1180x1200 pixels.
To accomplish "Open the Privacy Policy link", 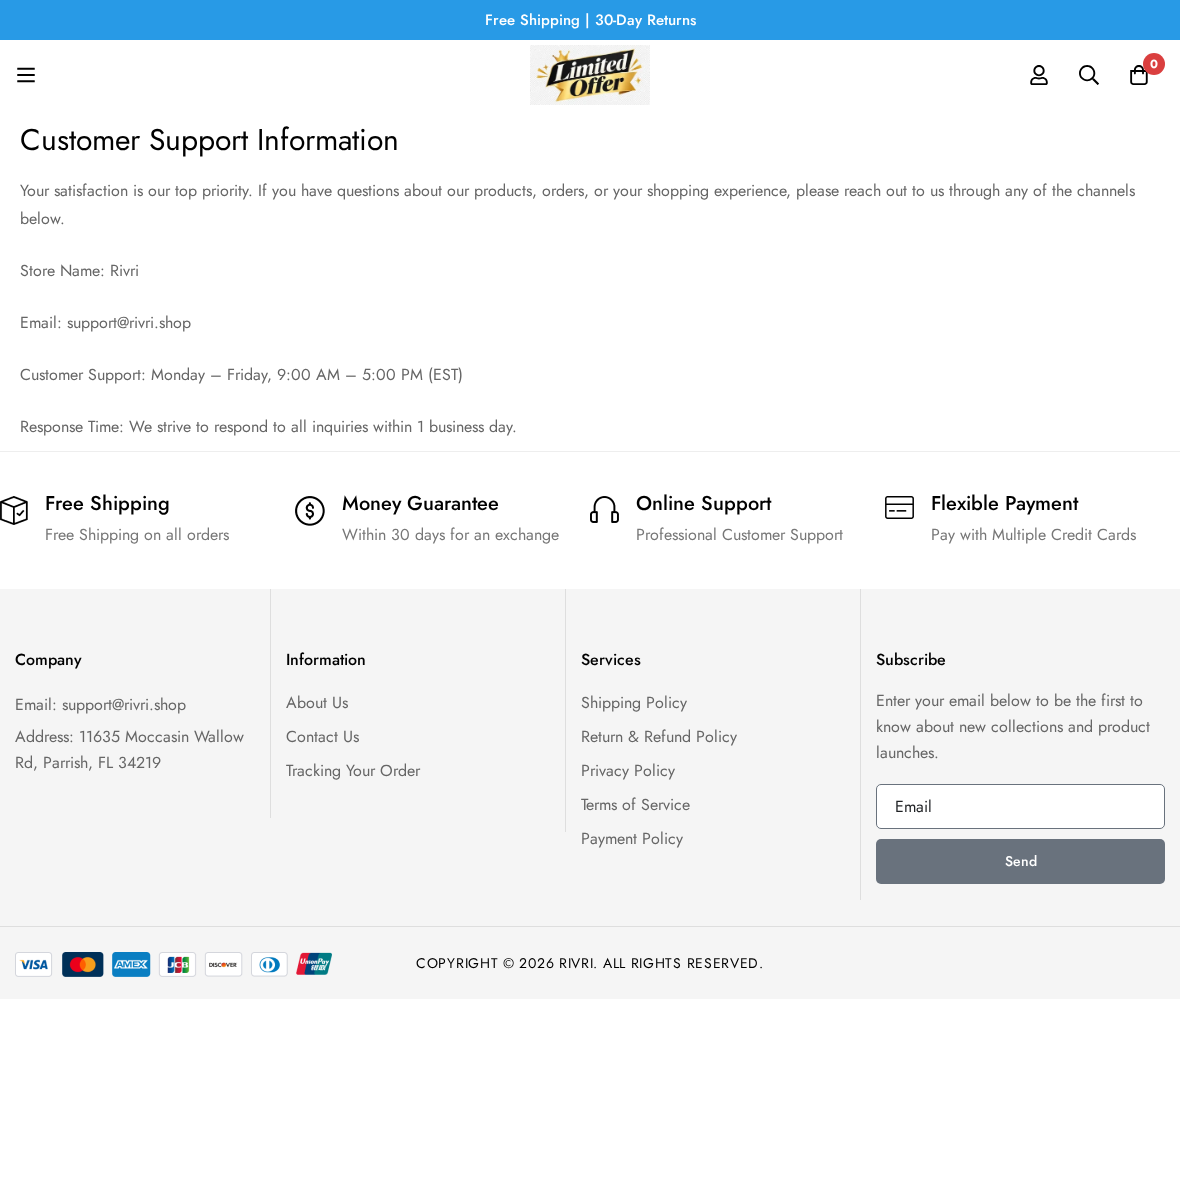I will 628,771.
